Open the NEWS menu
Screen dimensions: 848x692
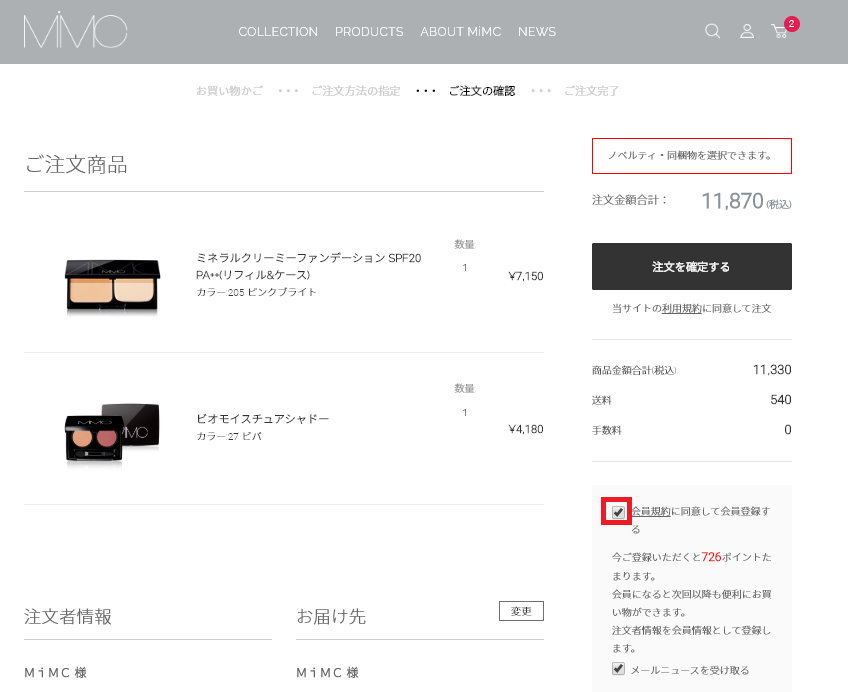(536, 32)
